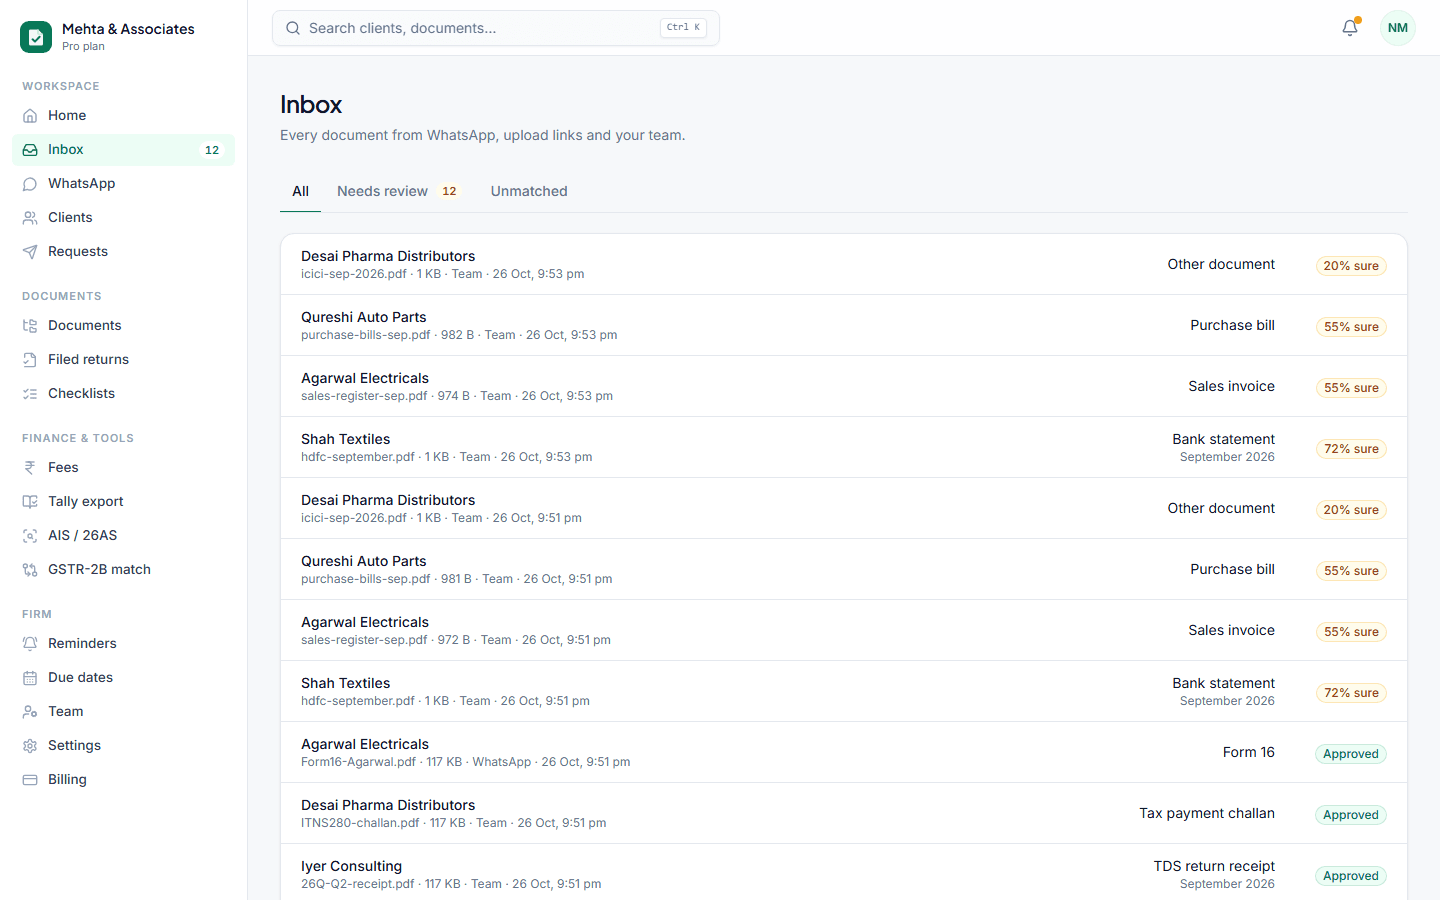
Task: Click the Inbox count badge 12 in sidebar
Action: tap(212, 150)
